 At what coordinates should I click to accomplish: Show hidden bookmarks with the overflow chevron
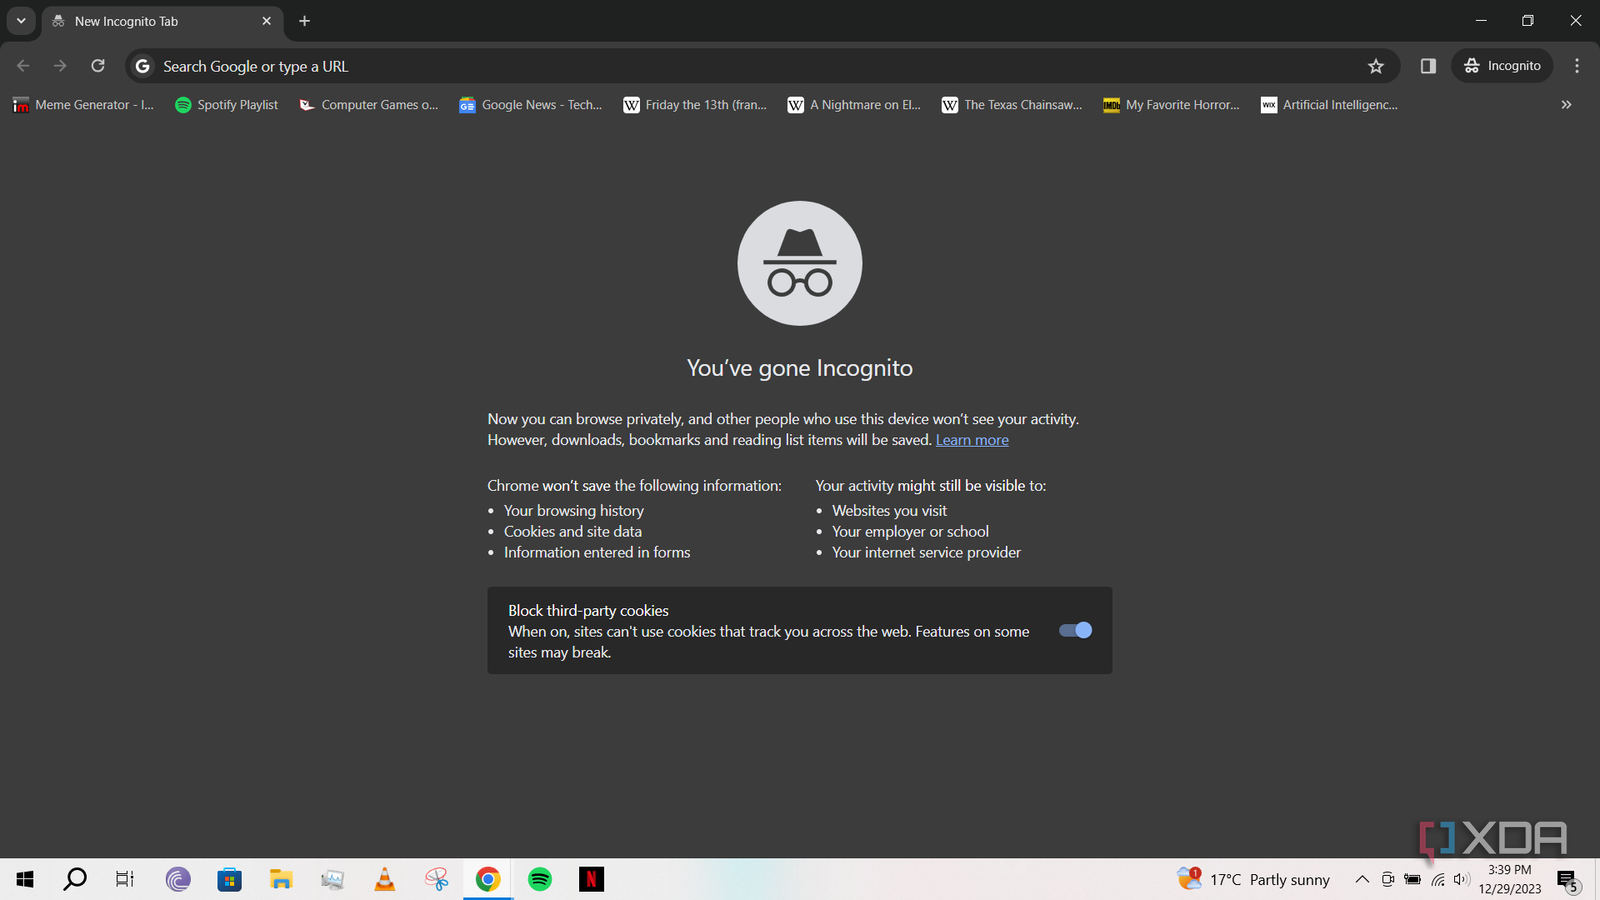(x=1566, y=104)
